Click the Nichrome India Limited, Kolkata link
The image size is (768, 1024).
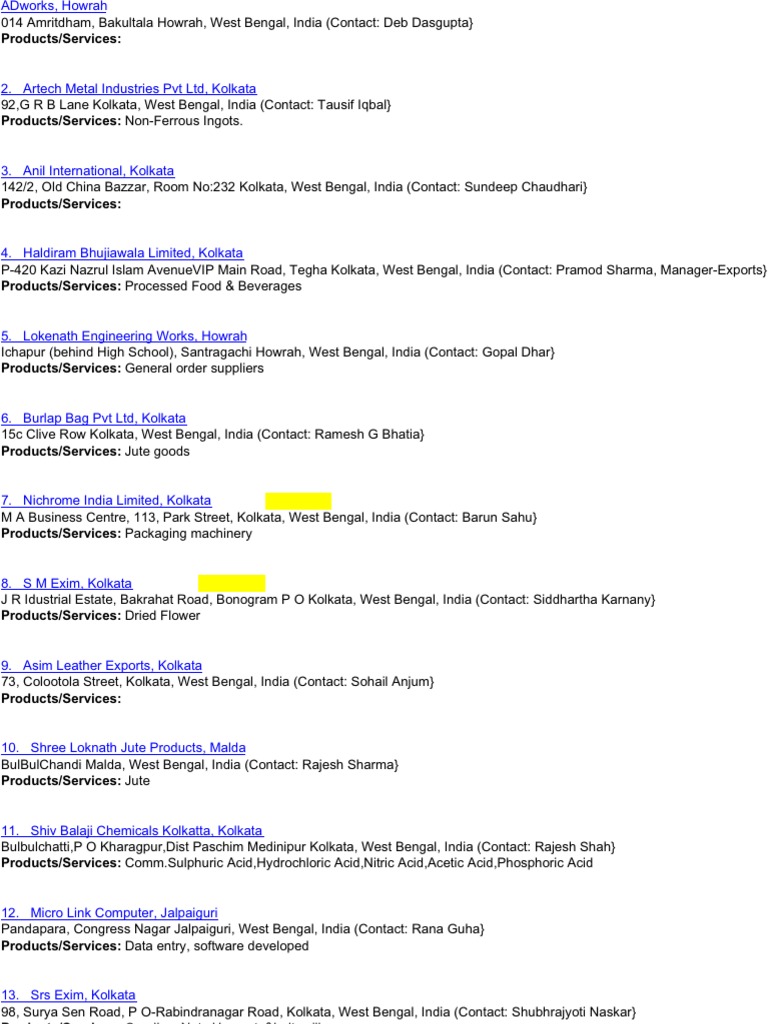coord(106,500)
